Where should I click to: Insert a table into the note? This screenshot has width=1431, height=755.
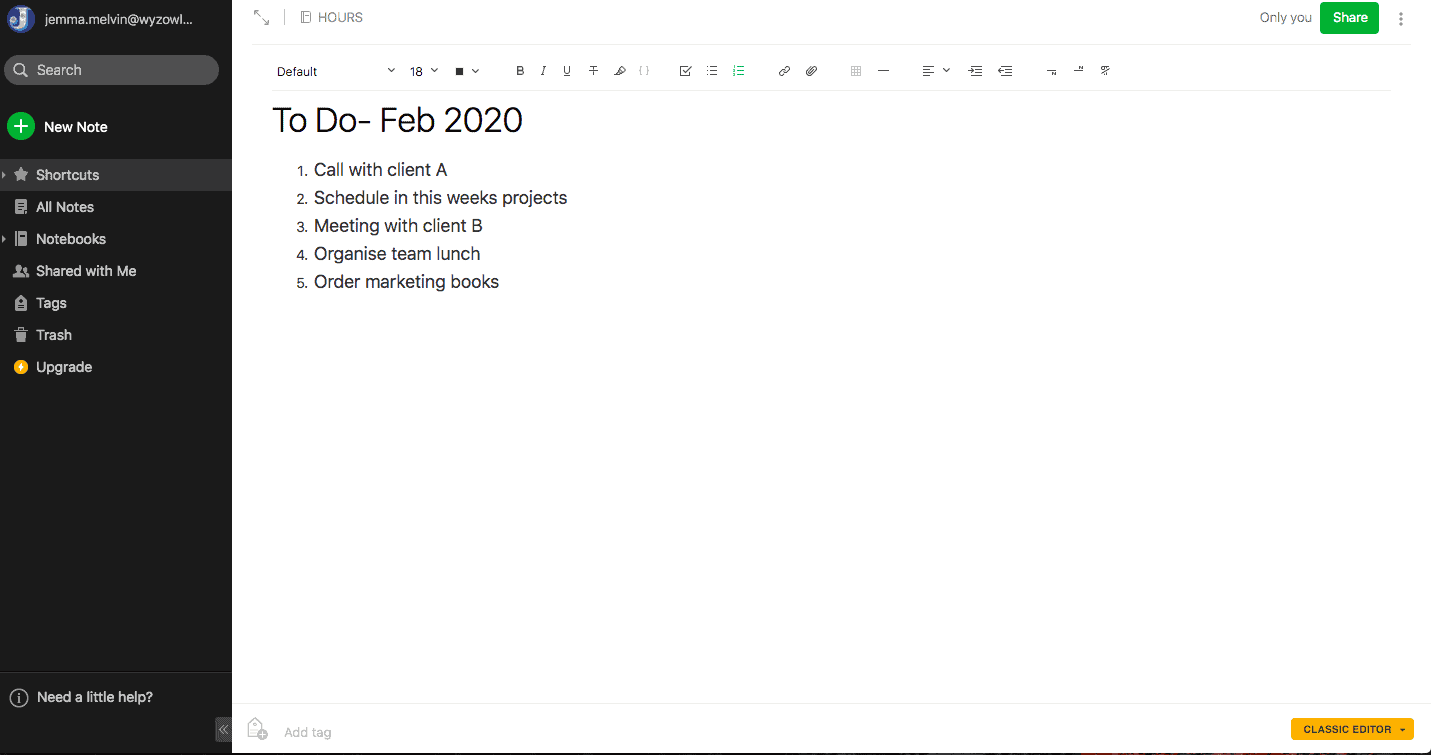click(855, 71)
